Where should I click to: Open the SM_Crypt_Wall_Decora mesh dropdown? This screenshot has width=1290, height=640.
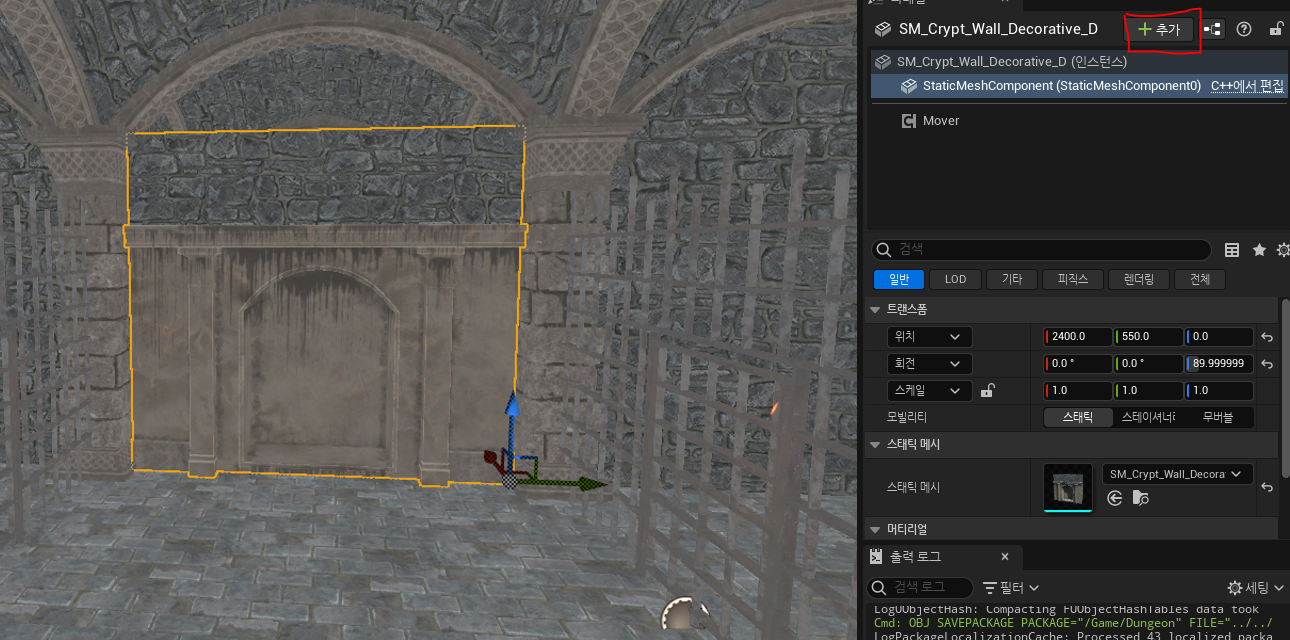click(x=1177, y=474)
